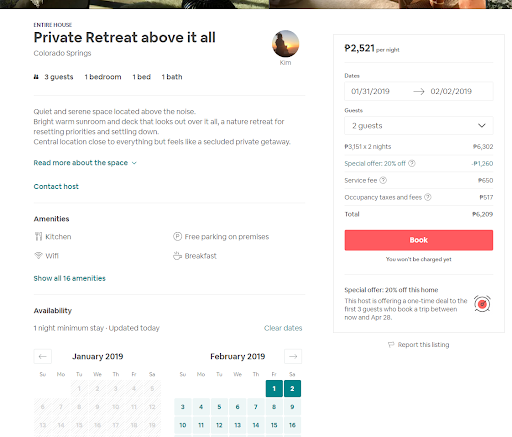The height and width of the screenshot is (437, 512).
Task: Click the Report this listing flag icon
Action: coord(391,345)
